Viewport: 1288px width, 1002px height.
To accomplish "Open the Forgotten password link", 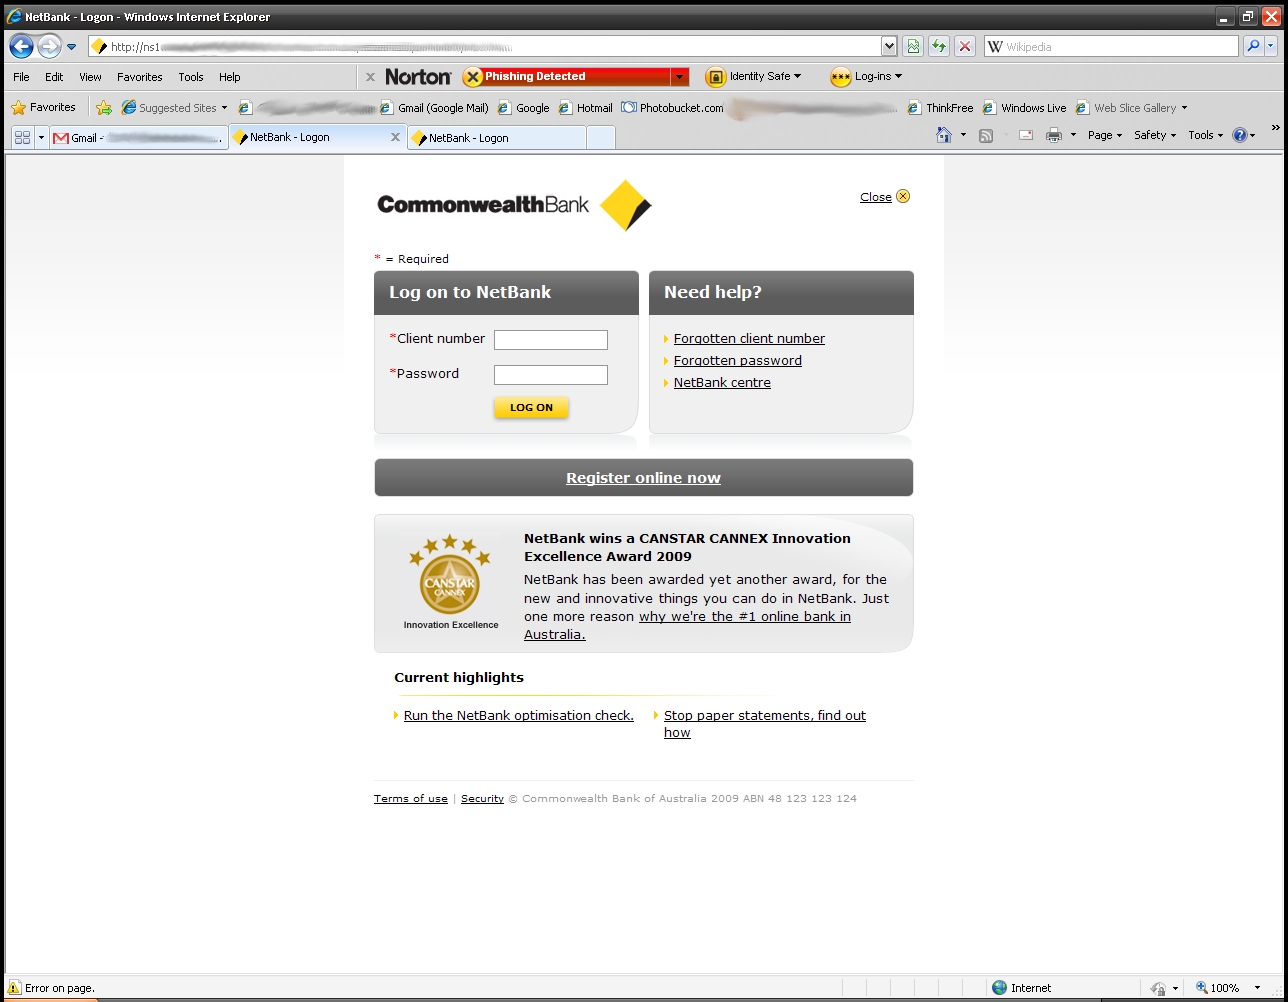I will (x=738, y=361).
